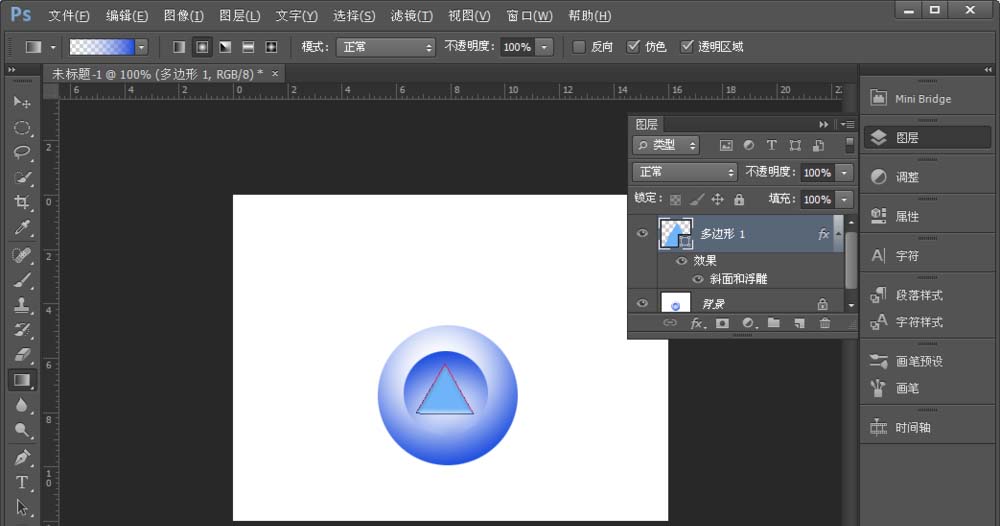Enable the 反向 reverse checkbox
This screenshot has width=1000, height=526.
(579, 47)
